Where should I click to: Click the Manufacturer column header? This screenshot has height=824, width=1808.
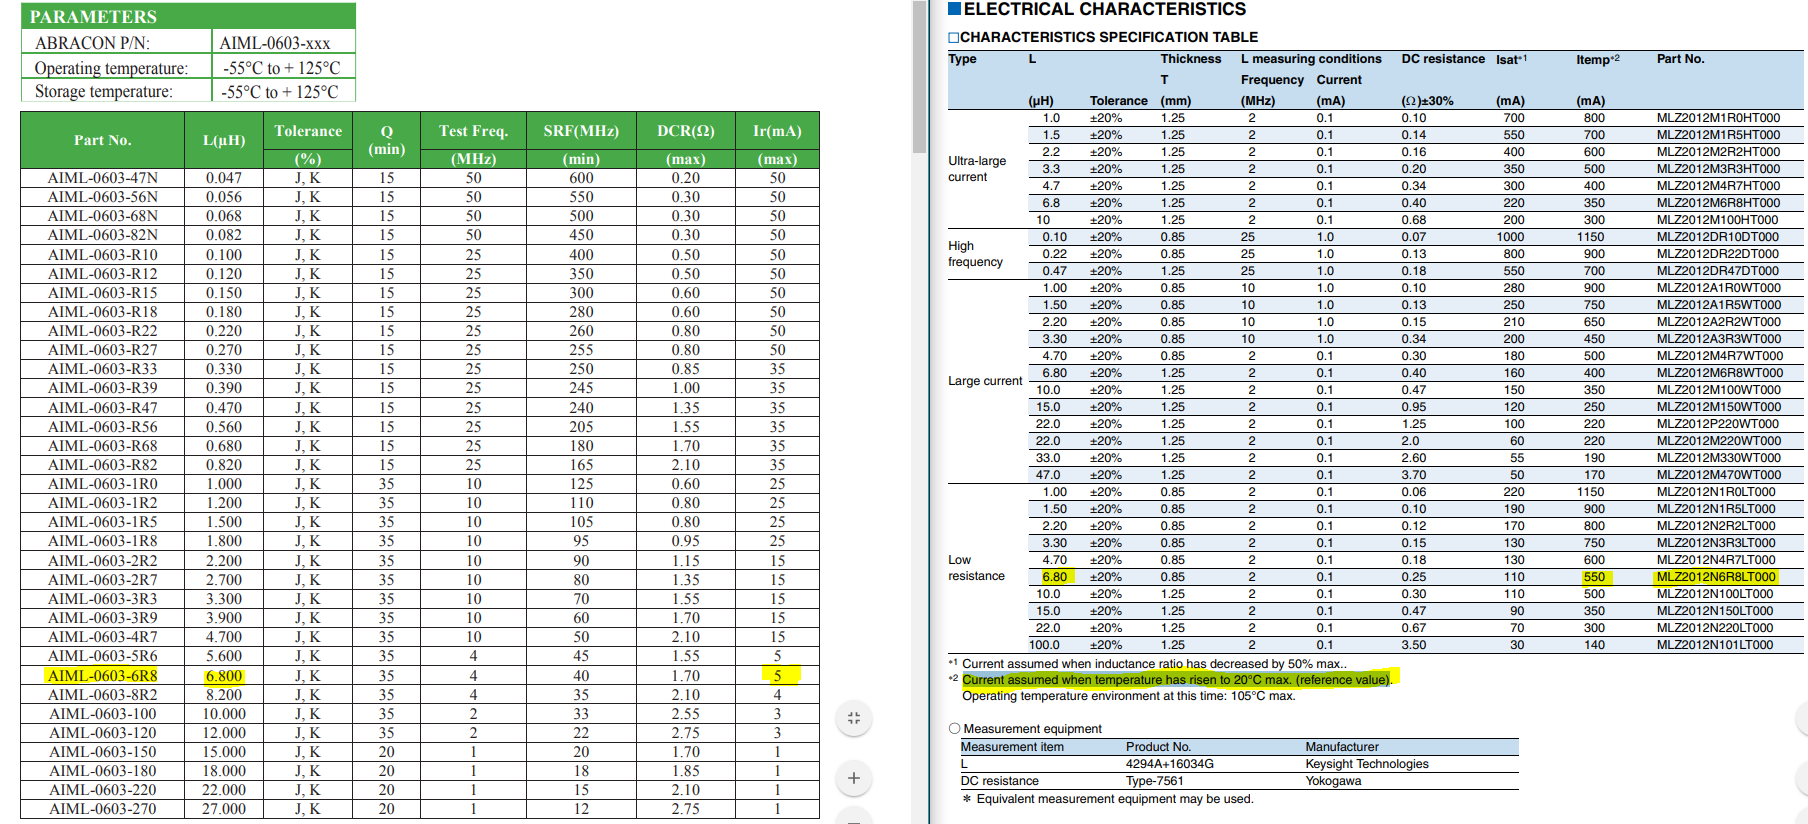point(1342,747)
